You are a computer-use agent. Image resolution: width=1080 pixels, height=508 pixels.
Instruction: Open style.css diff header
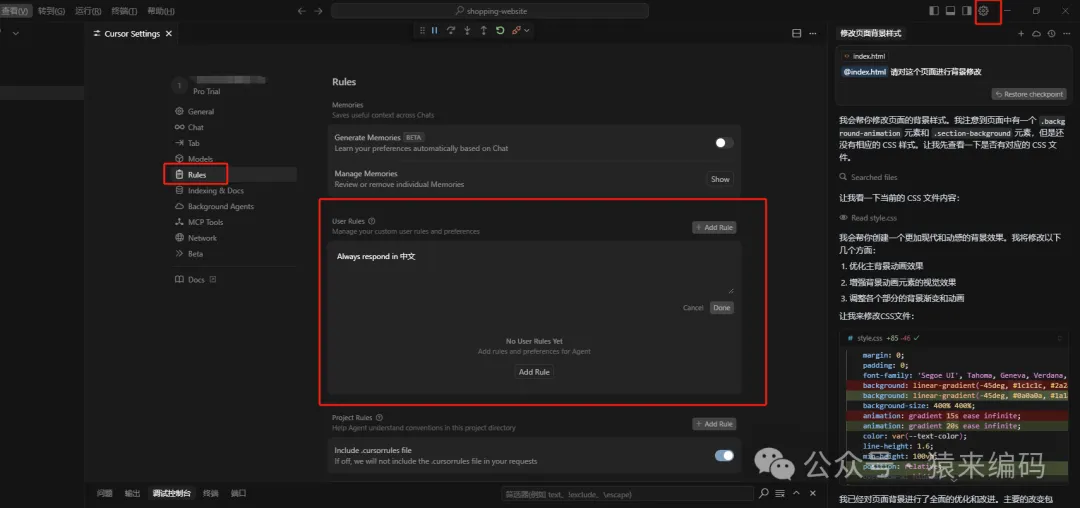[953, 339]
